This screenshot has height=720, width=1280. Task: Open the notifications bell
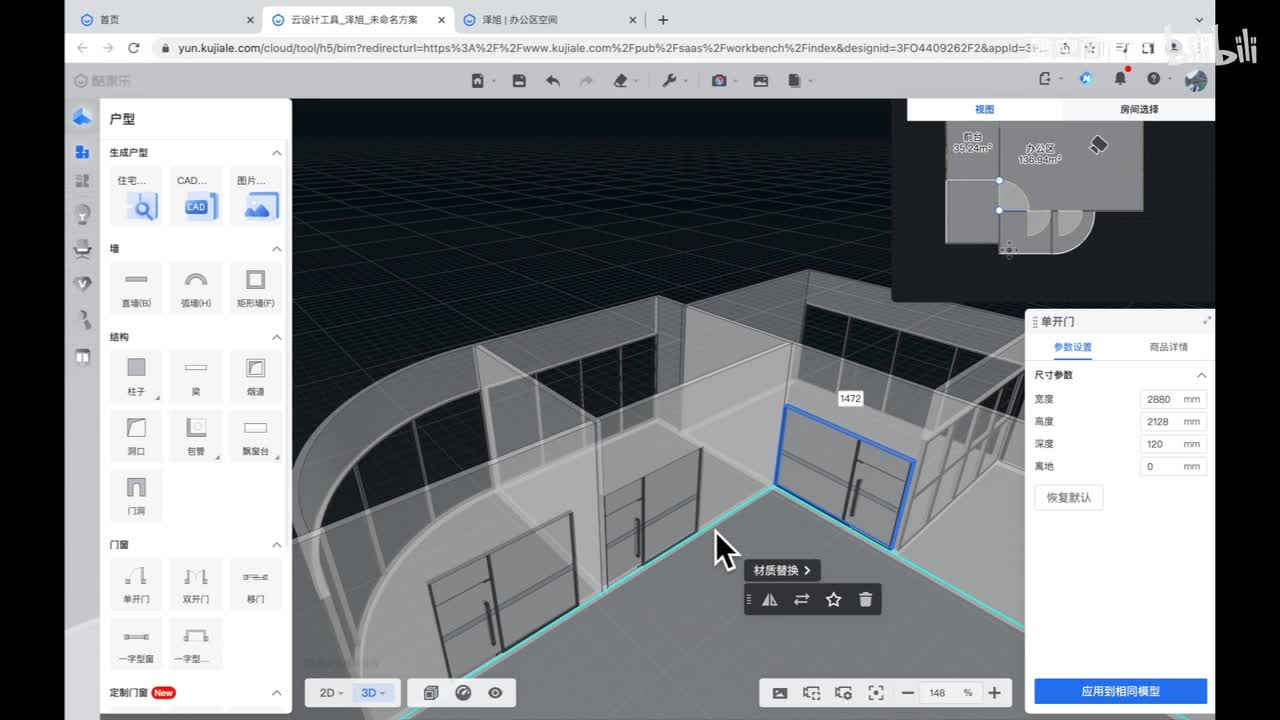click(1120, 79)
